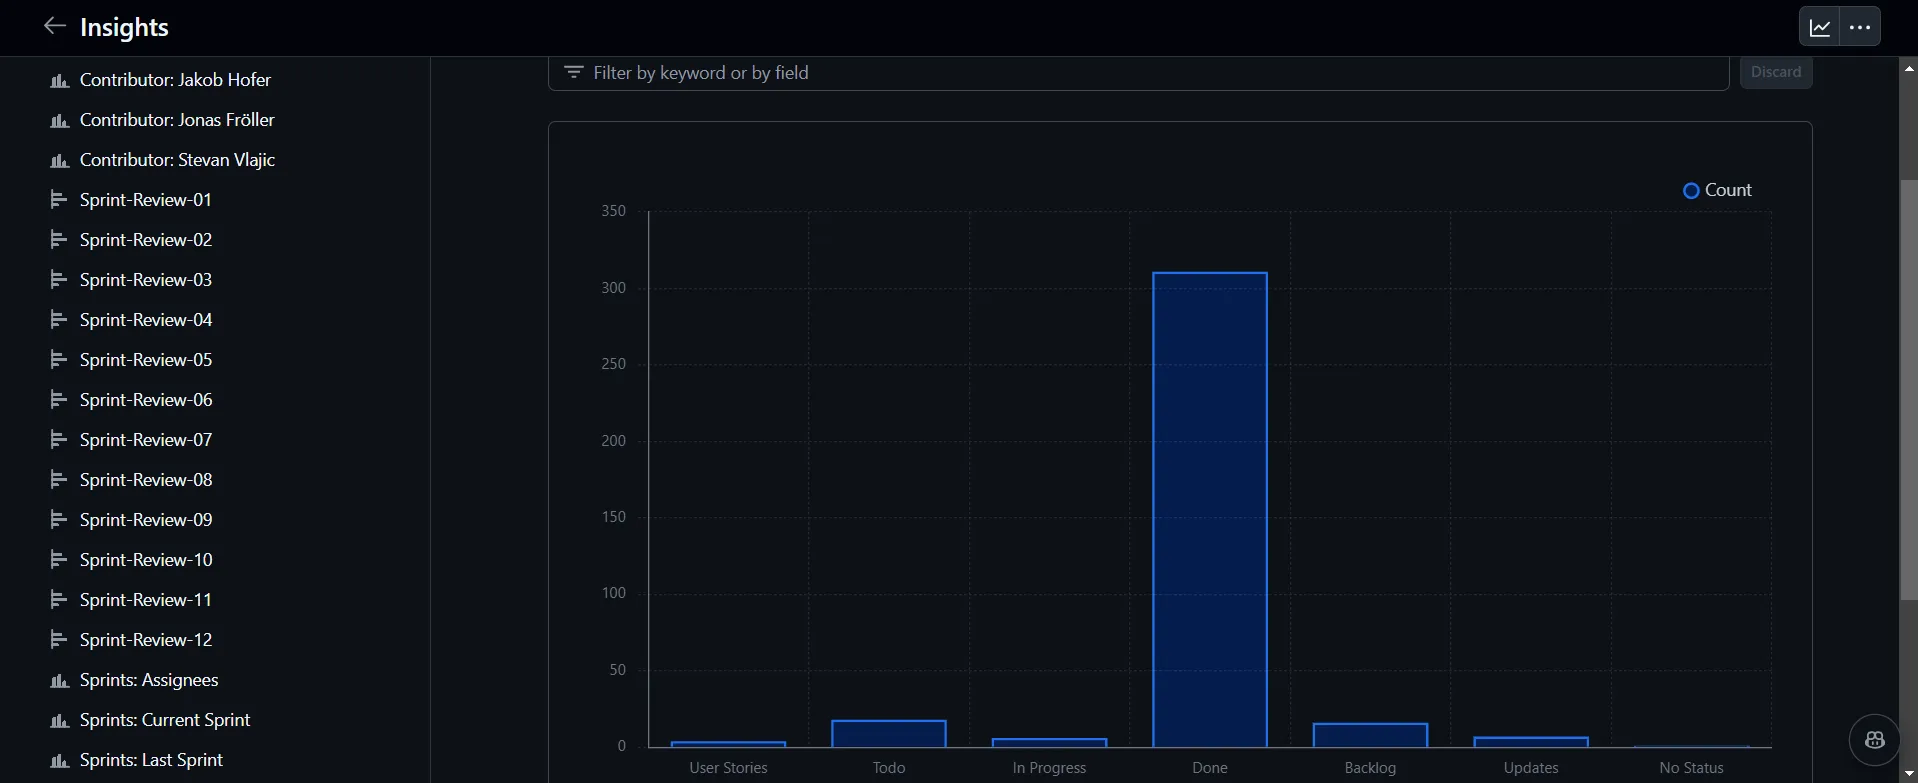Click the User Stories bar in chart

click(728, 744)
